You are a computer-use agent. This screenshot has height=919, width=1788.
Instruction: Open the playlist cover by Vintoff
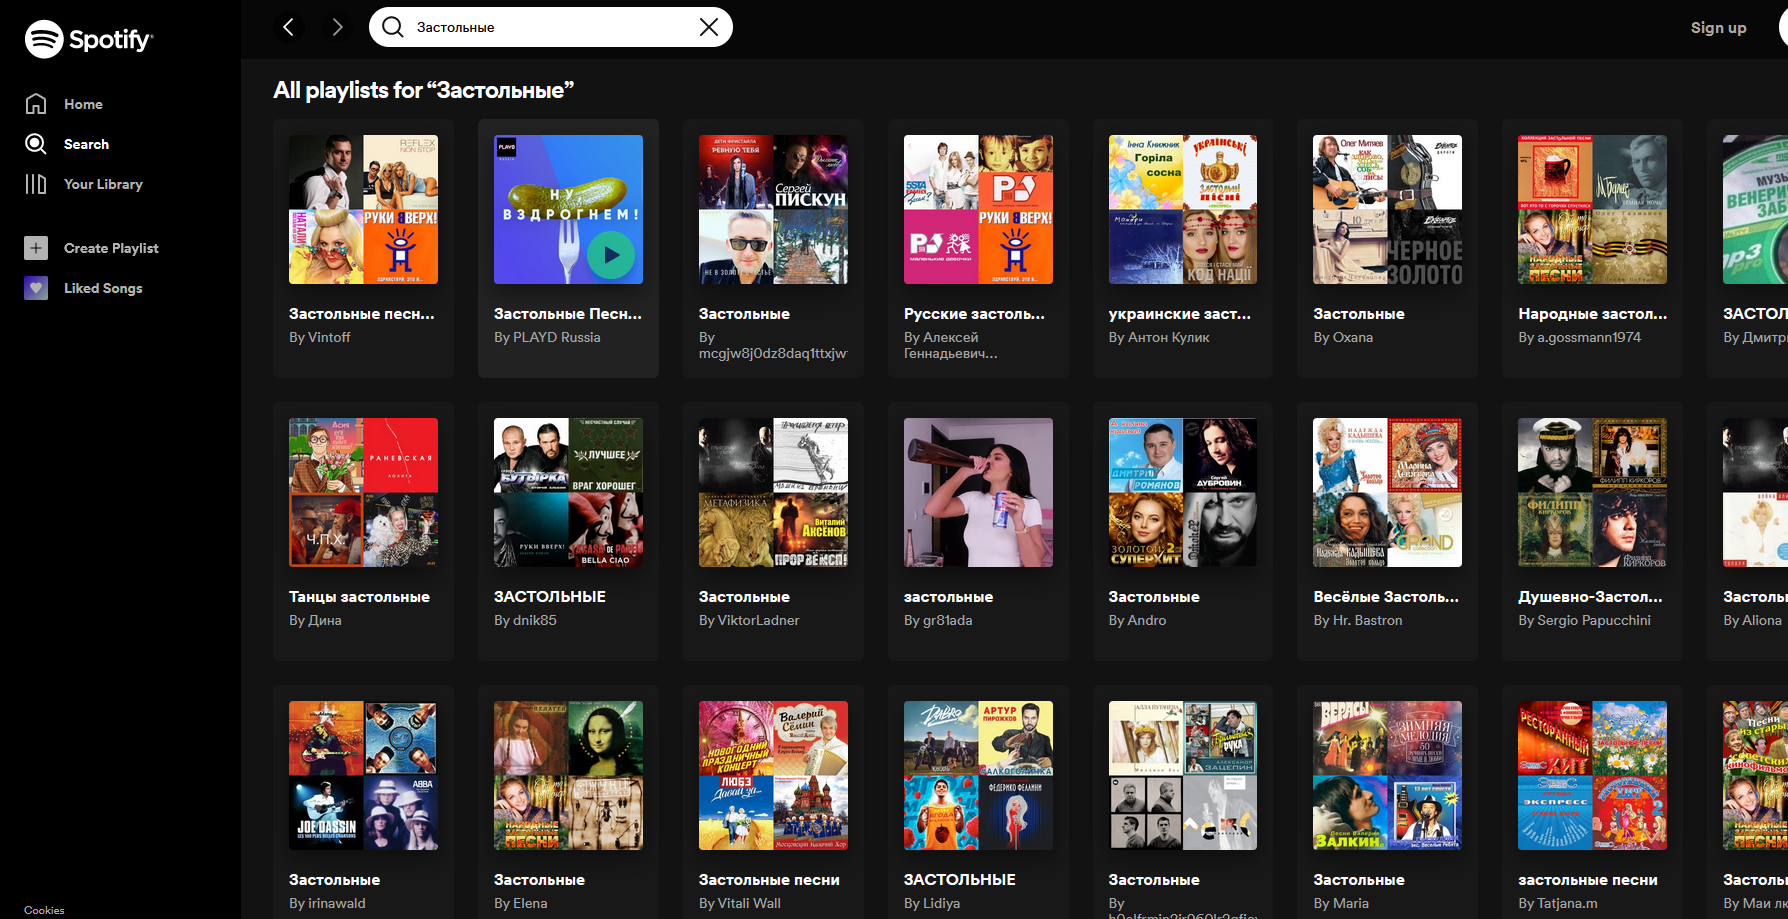363,209
